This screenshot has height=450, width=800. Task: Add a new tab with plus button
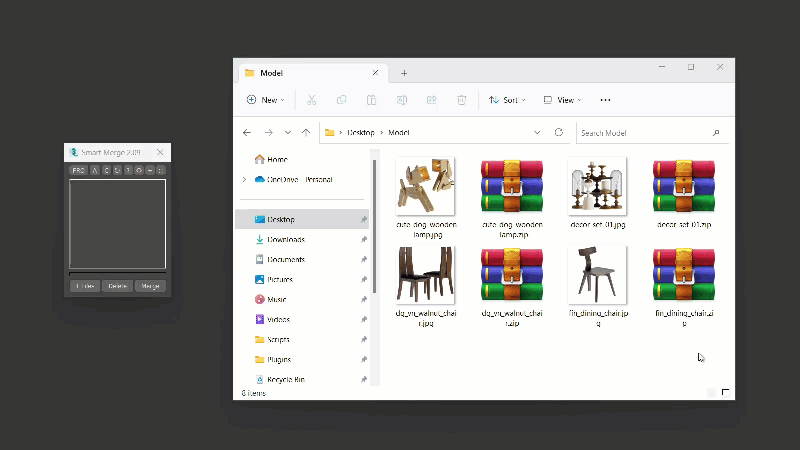click(x=404, y=73)
